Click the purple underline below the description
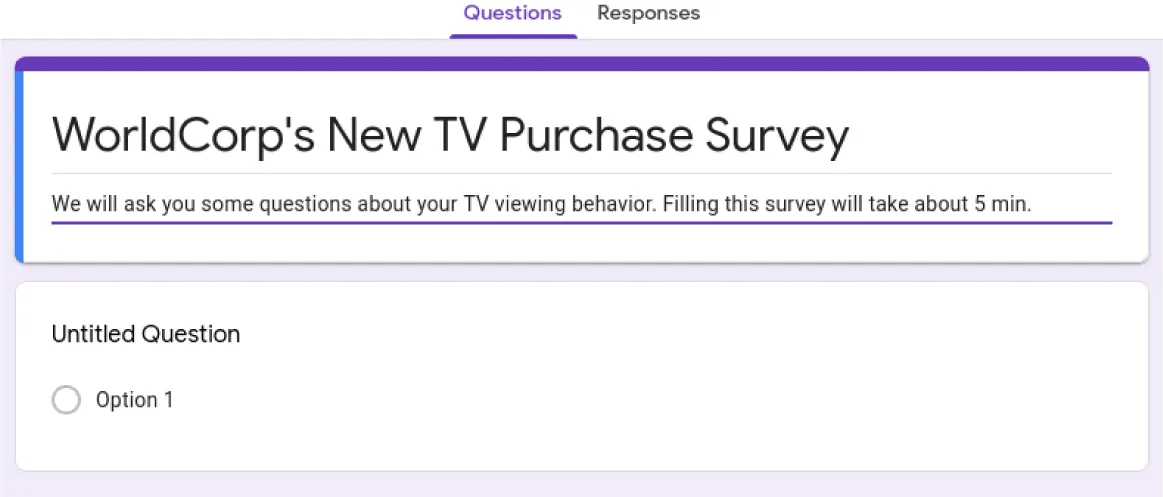 tap(582, 222)
